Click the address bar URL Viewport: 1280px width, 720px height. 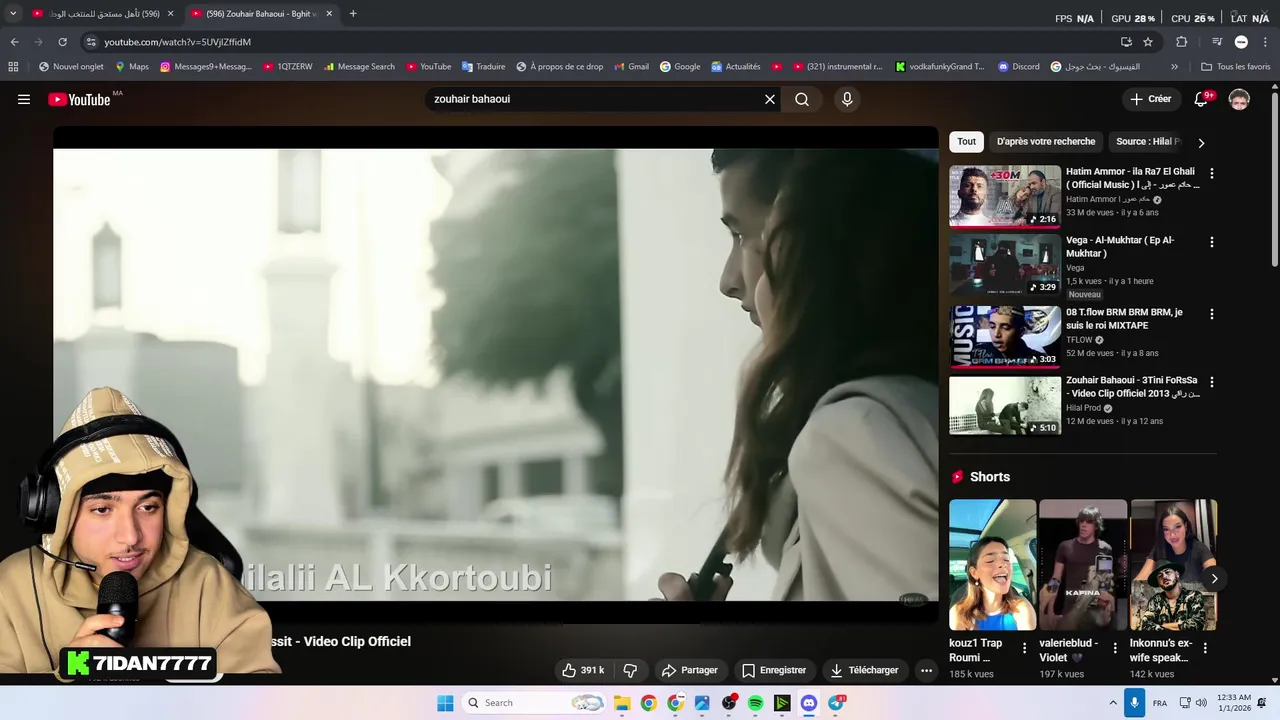click(178, 42)
